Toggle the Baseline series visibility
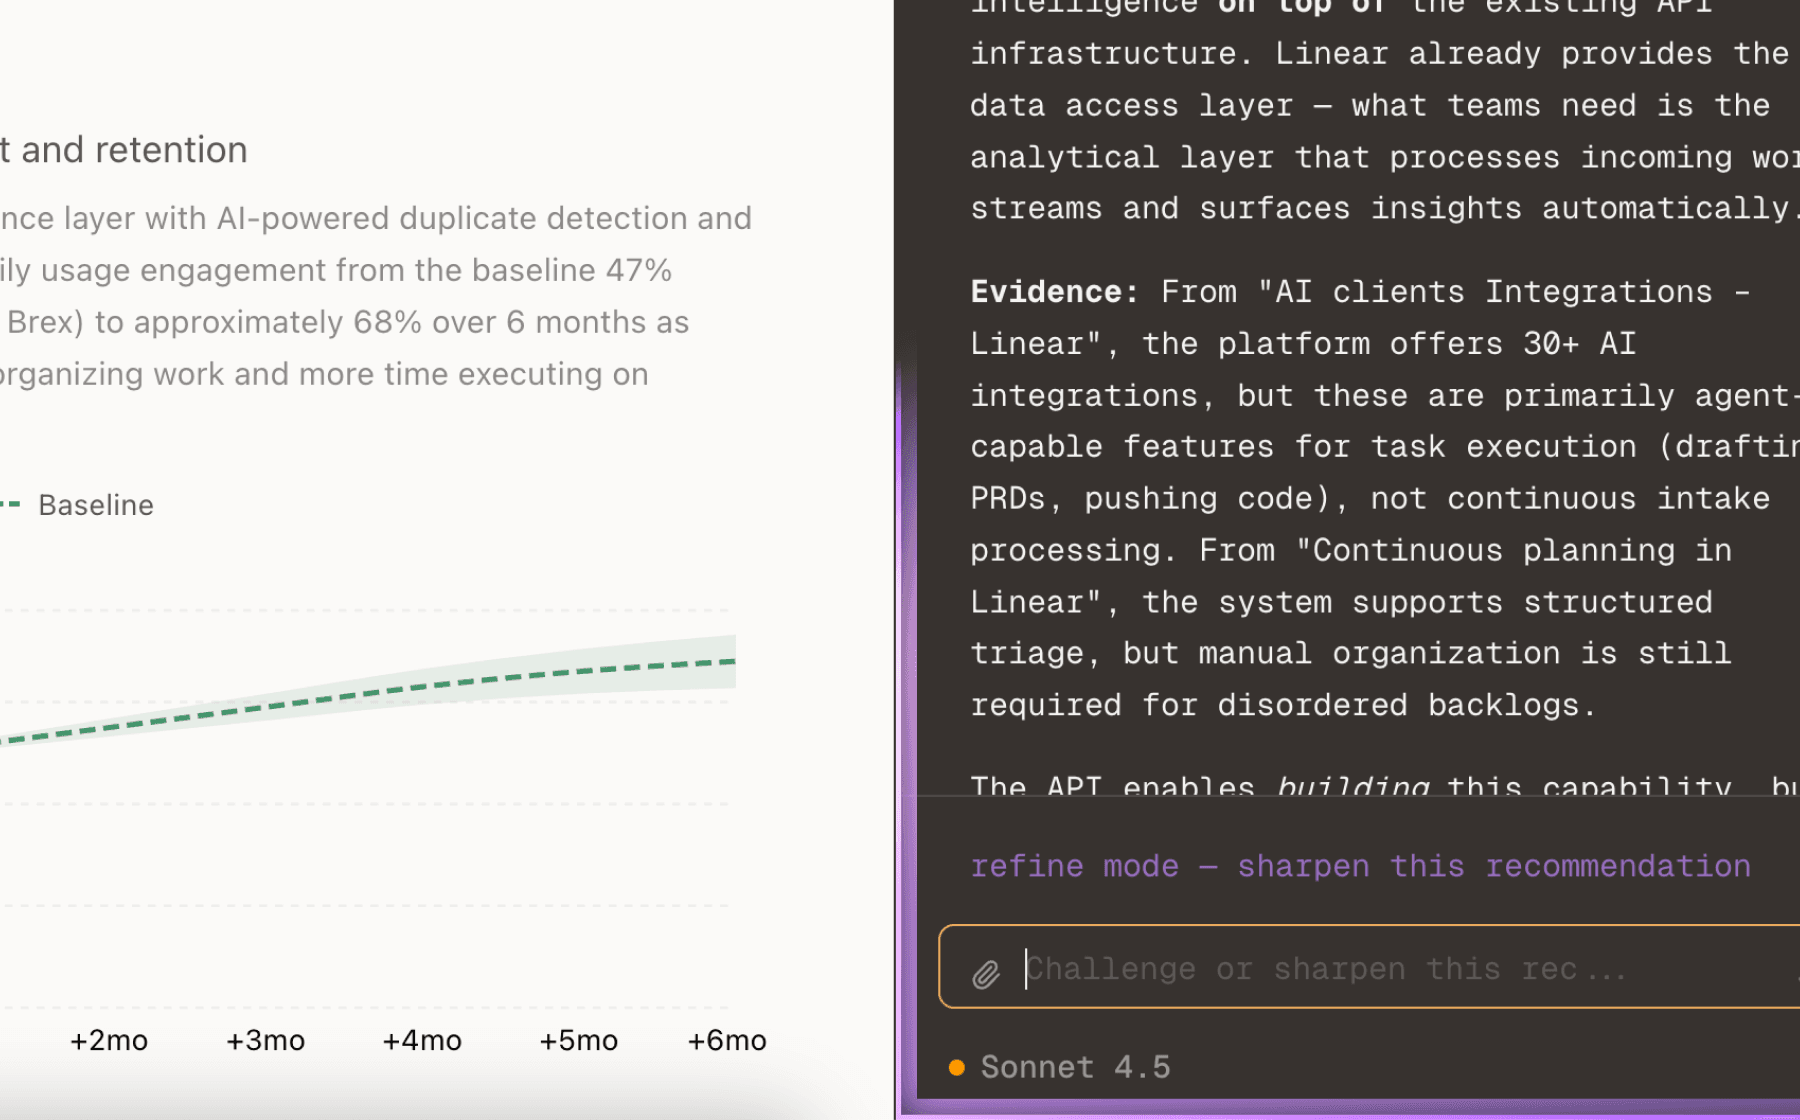Viewport: 1800px width, 1120px height. click(95, 505)
